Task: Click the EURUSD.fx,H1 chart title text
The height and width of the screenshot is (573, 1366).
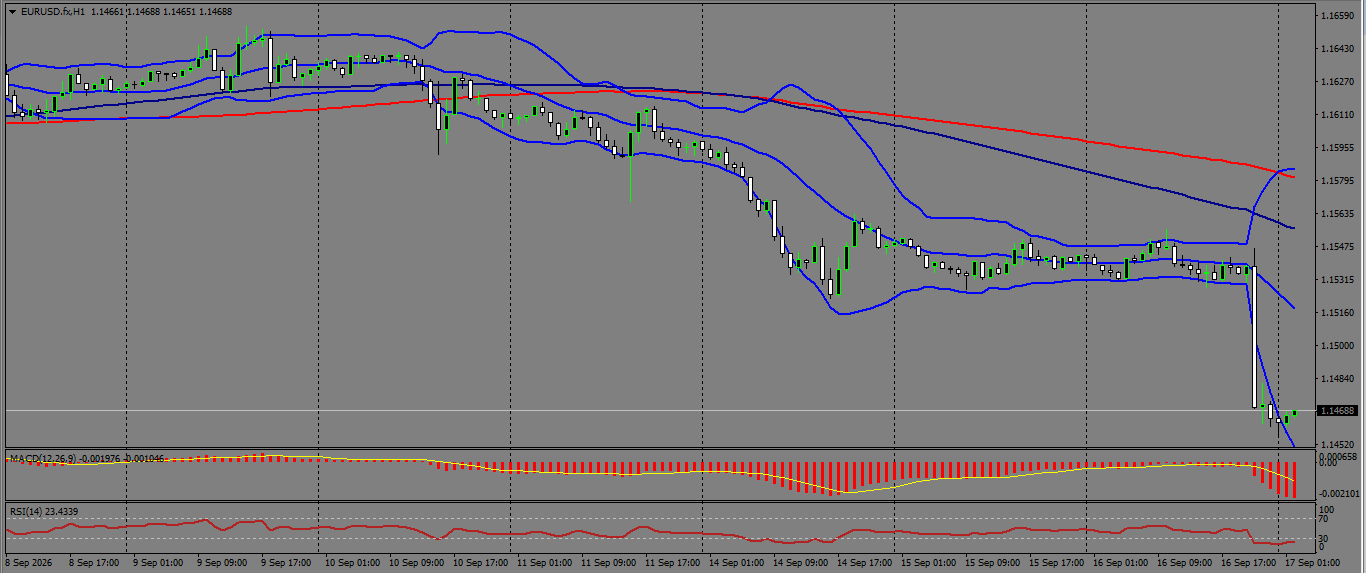Action: point(53,12)
